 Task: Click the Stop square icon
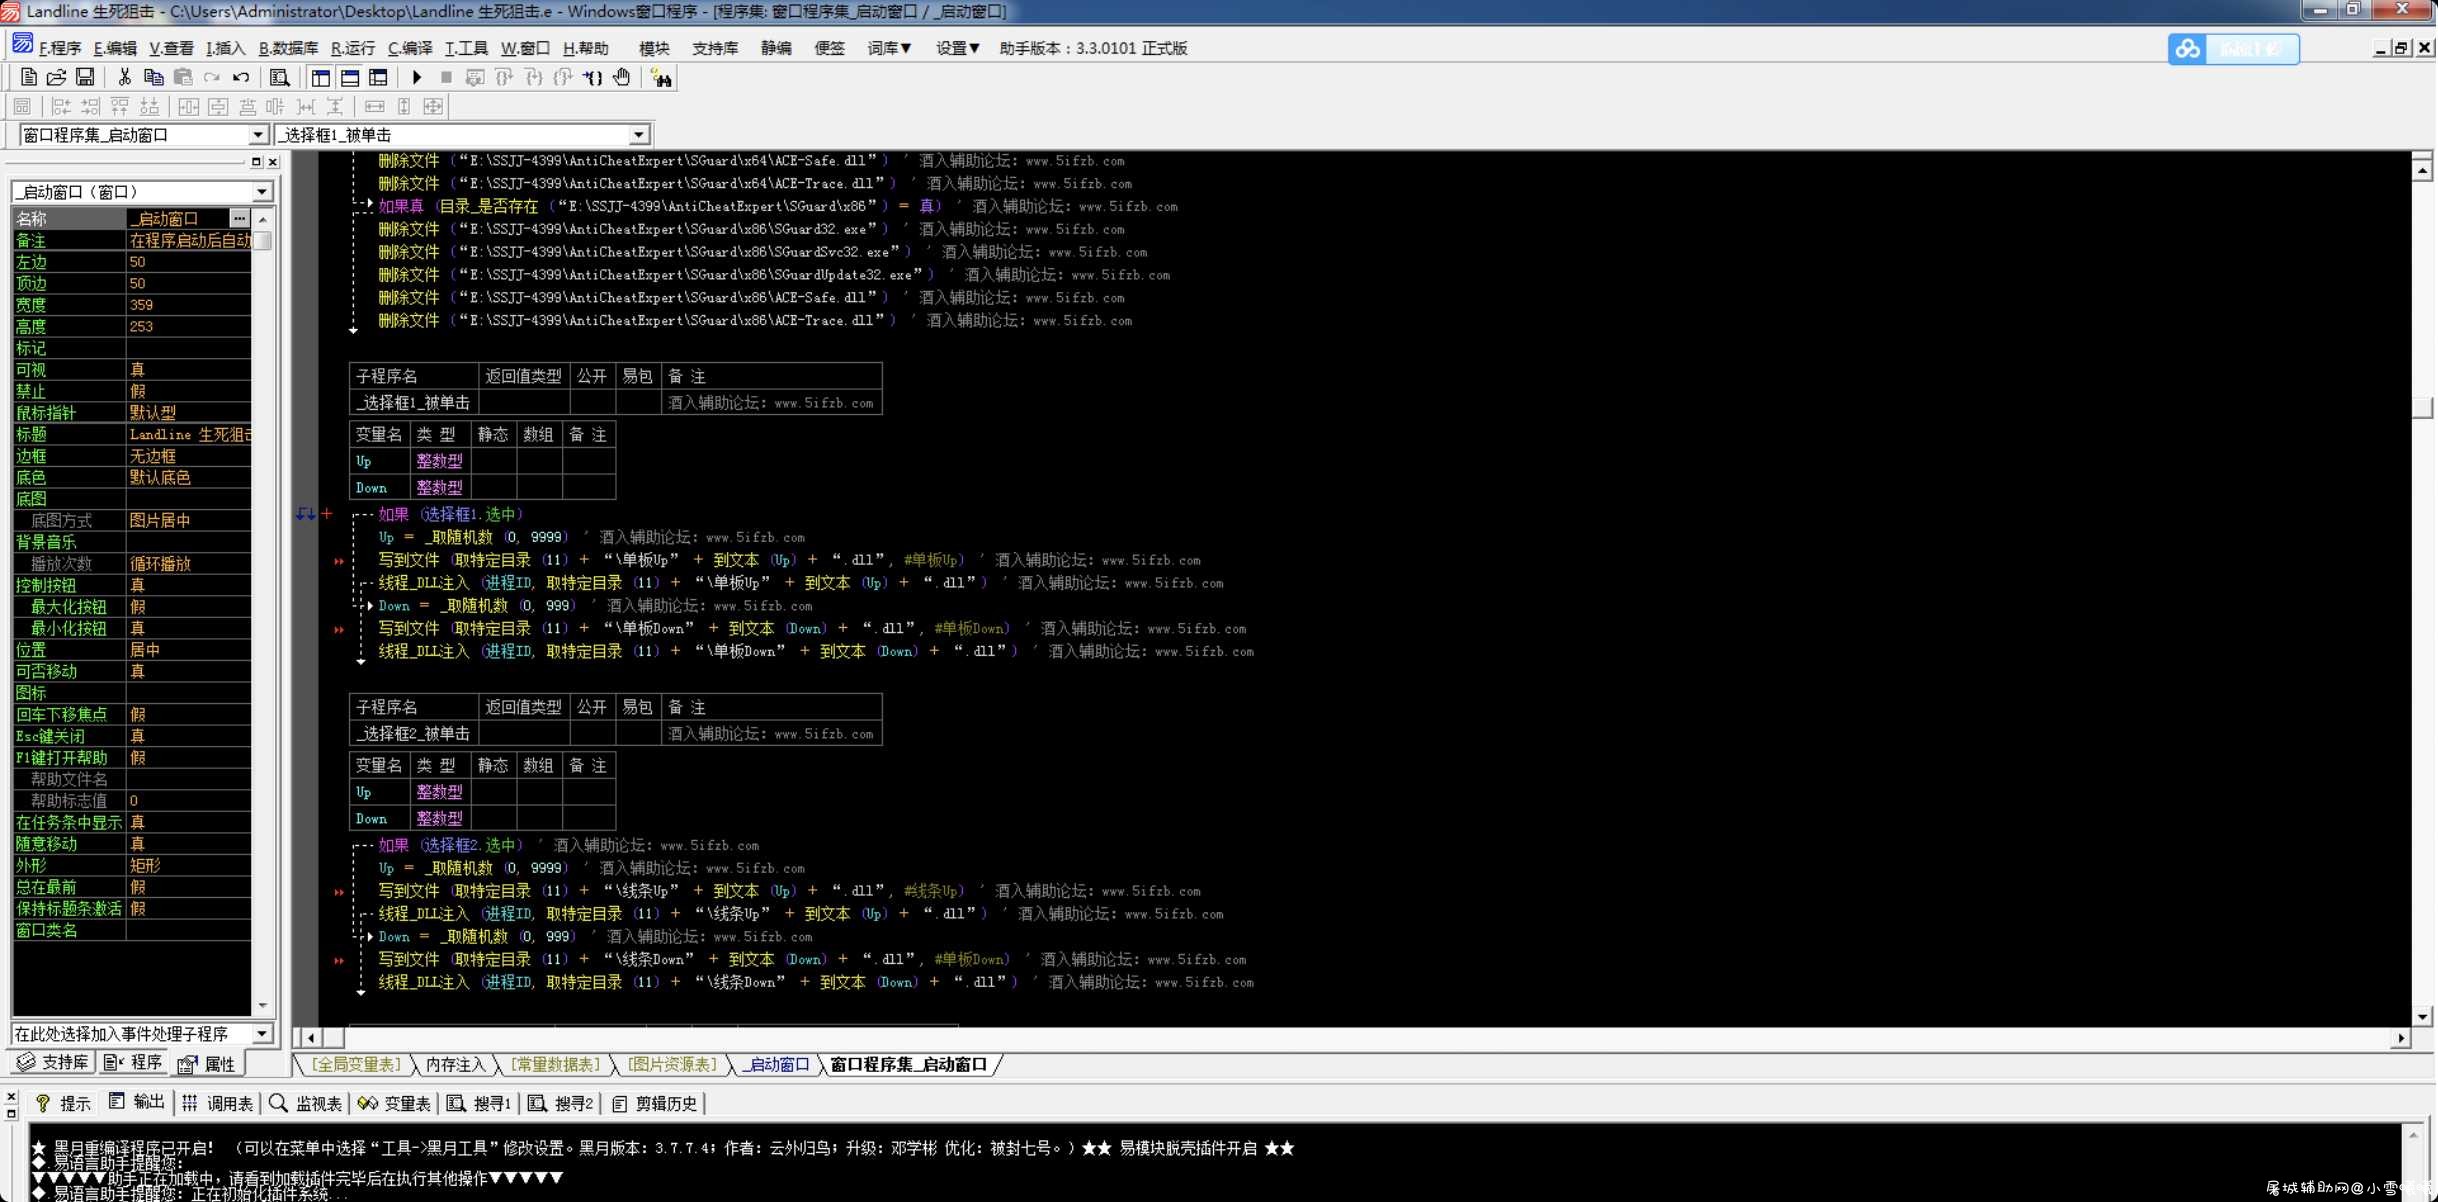pos(446,77)
